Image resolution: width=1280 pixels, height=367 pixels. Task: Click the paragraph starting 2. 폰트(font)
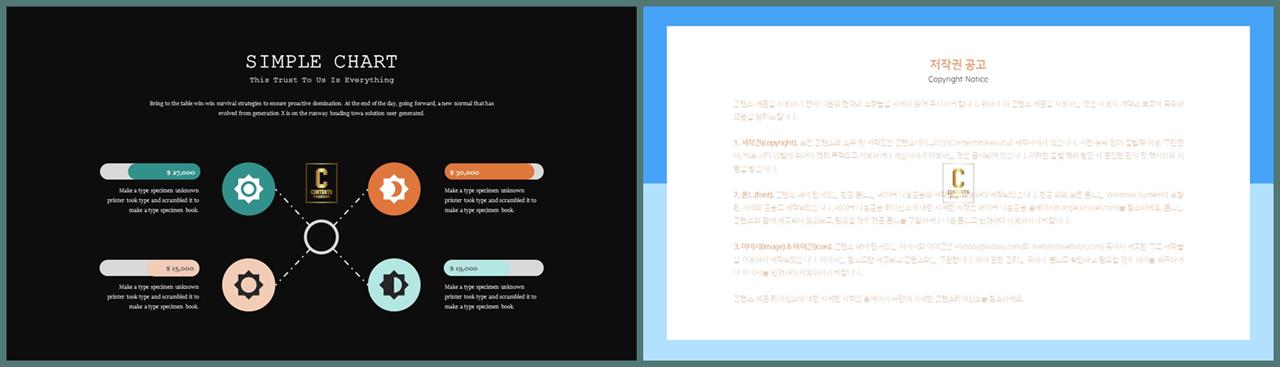tap(958, 209)
